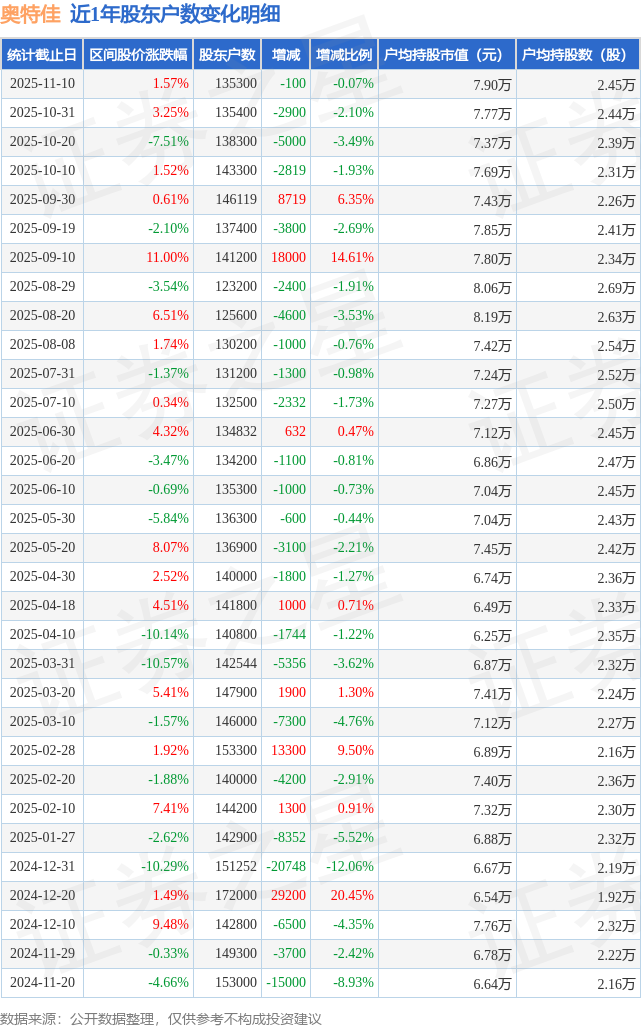This screenshot has height=1028, width=641.
Task: Click the 户均持股市值（元） header
Action: pos(446,55)
